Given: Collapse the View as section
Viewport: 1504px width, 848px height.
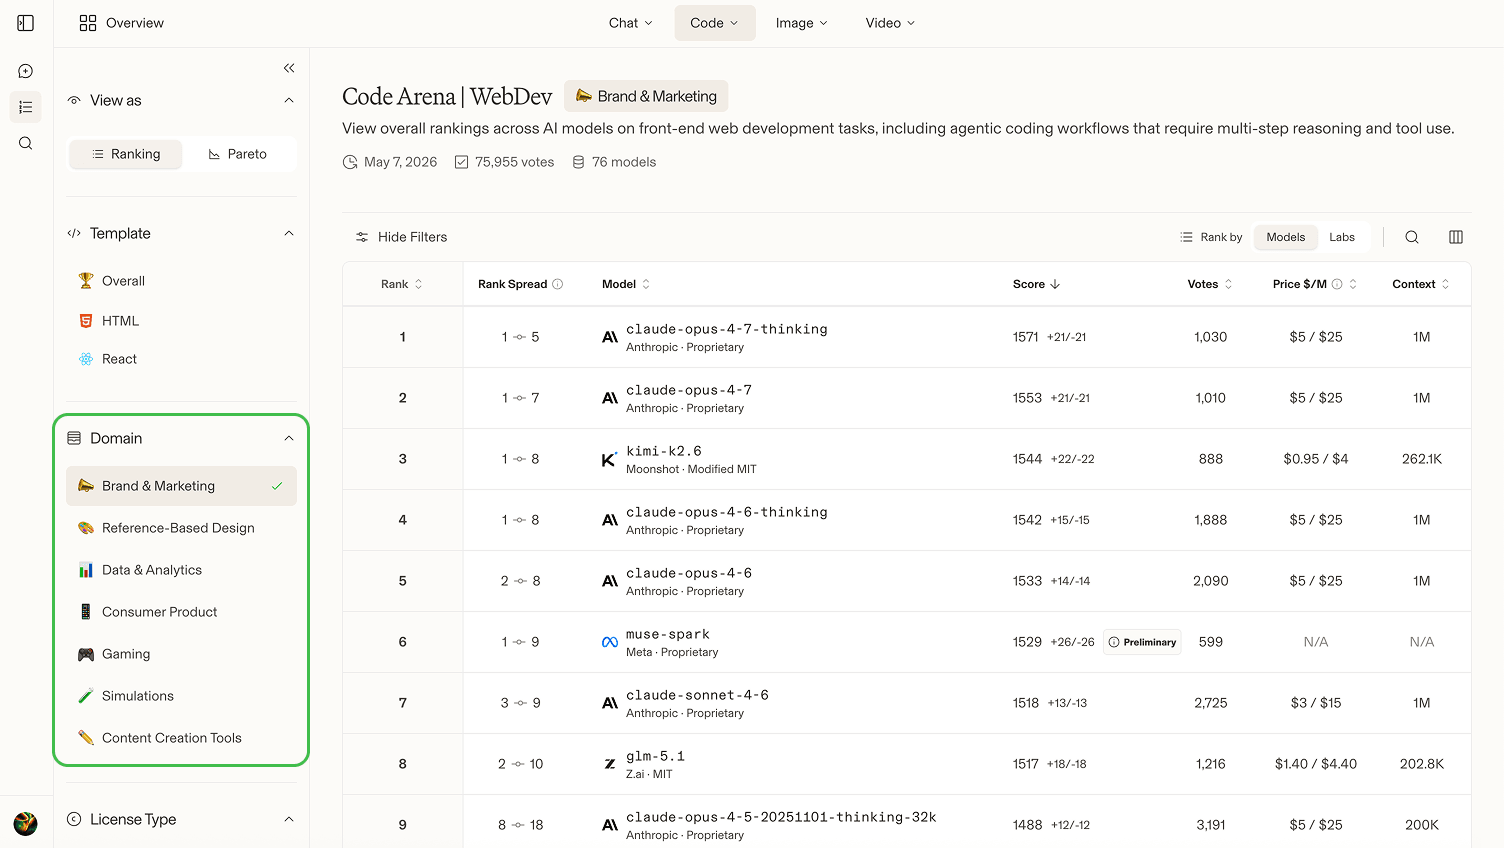Looking at the screenshot, I should (289, 100).
